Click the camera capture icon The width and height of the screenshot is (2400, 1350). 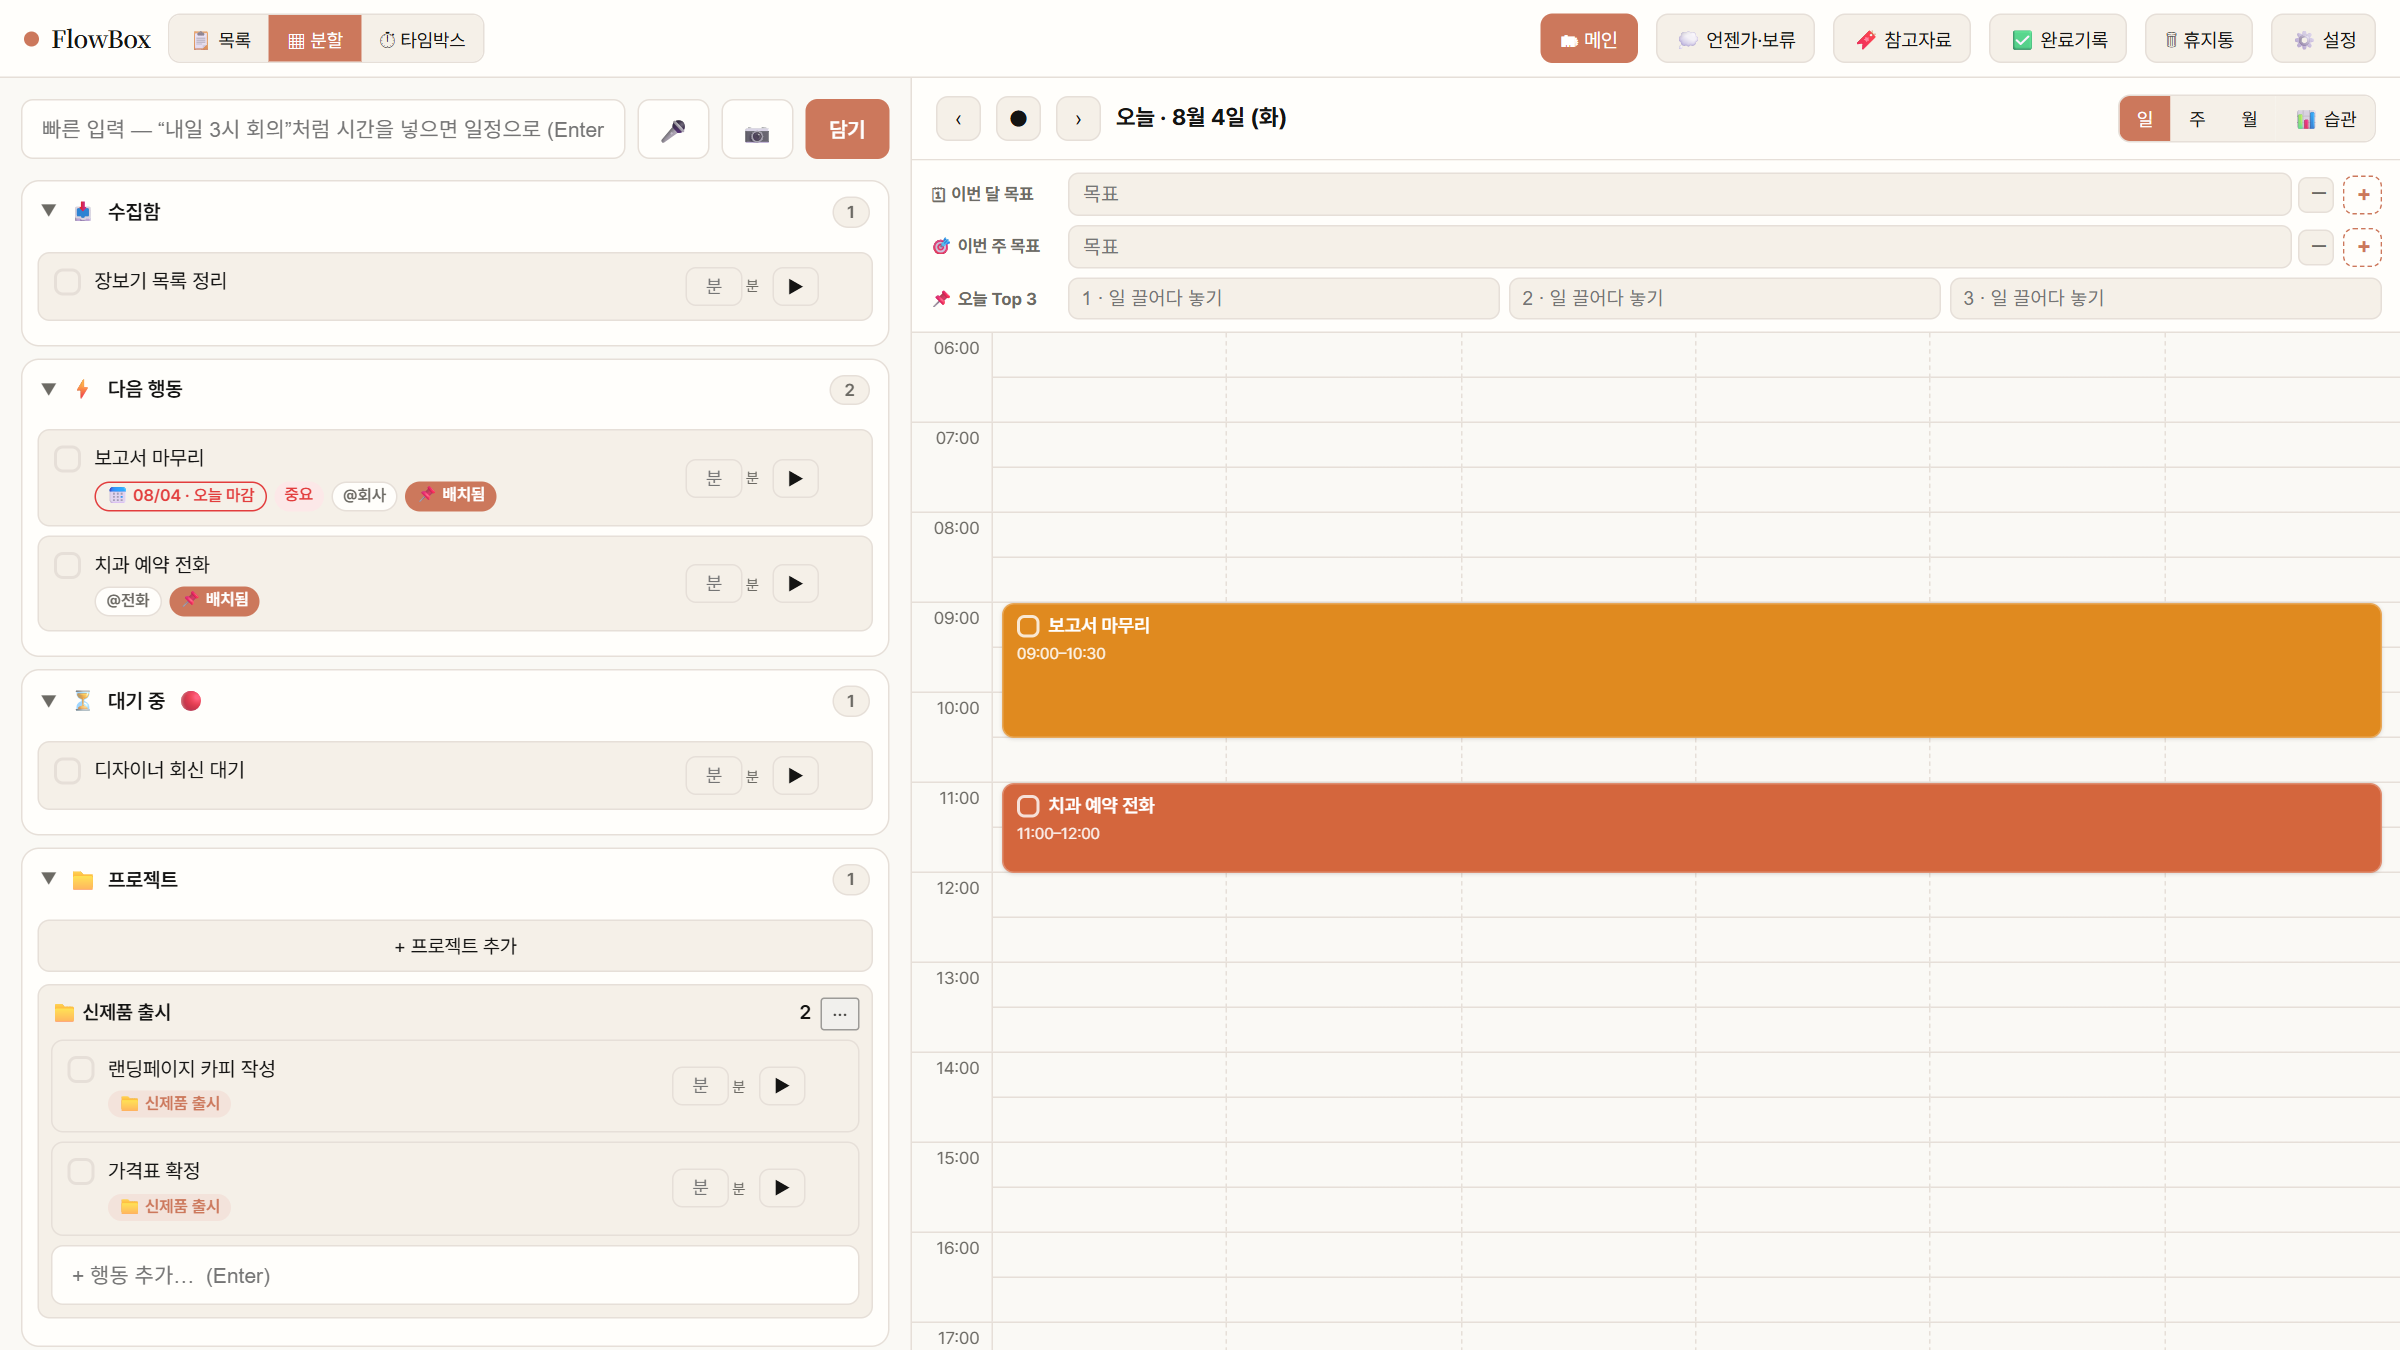point(757,129)
